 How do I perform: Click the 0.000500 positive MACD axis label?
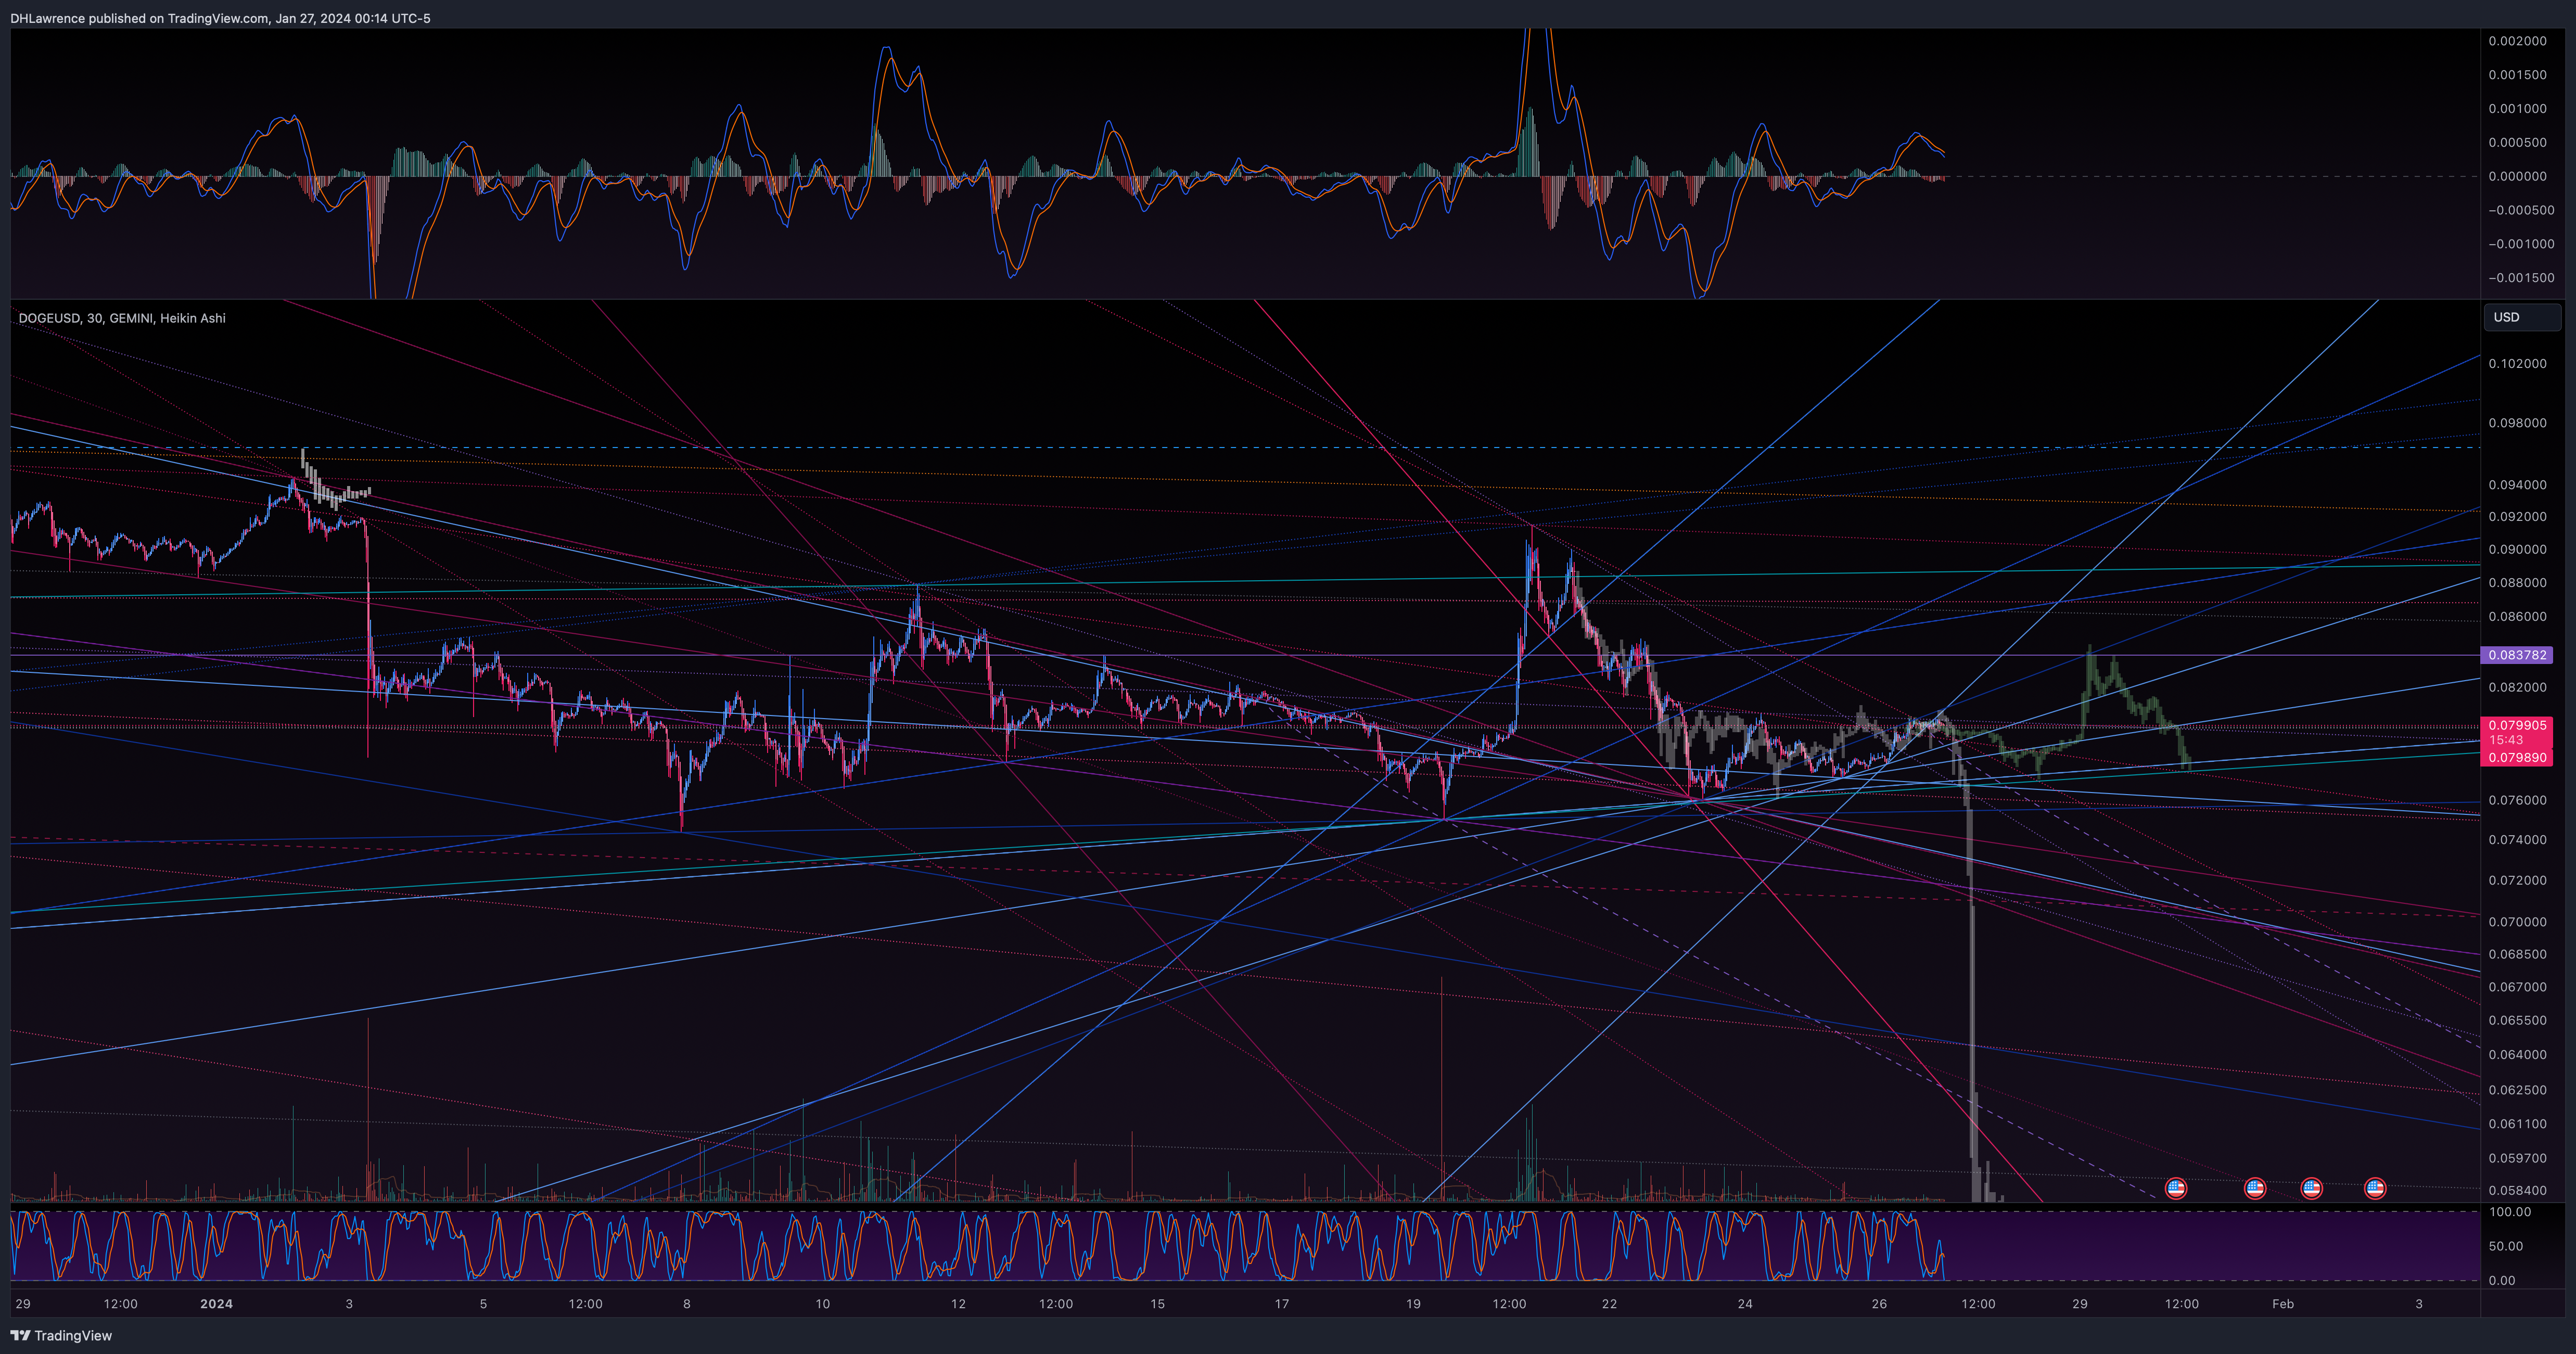pyautogui.click(x=2517, y=143)
